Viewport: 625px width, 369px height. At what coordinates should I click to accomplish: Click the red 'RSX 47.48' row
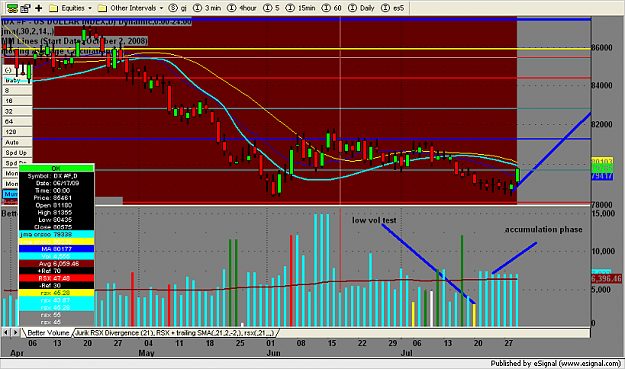(x=56, y=278)
